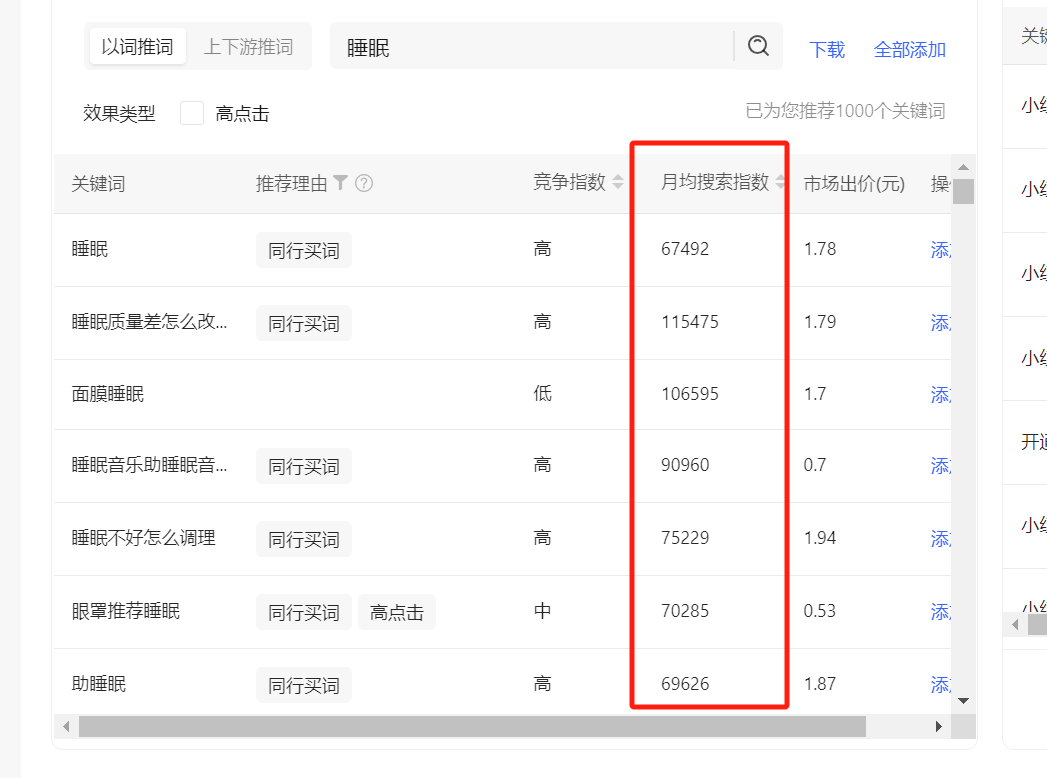This screenshot has width=1047, height=778.
Task: Click the search magnifier icon
Action: [758, 46]
